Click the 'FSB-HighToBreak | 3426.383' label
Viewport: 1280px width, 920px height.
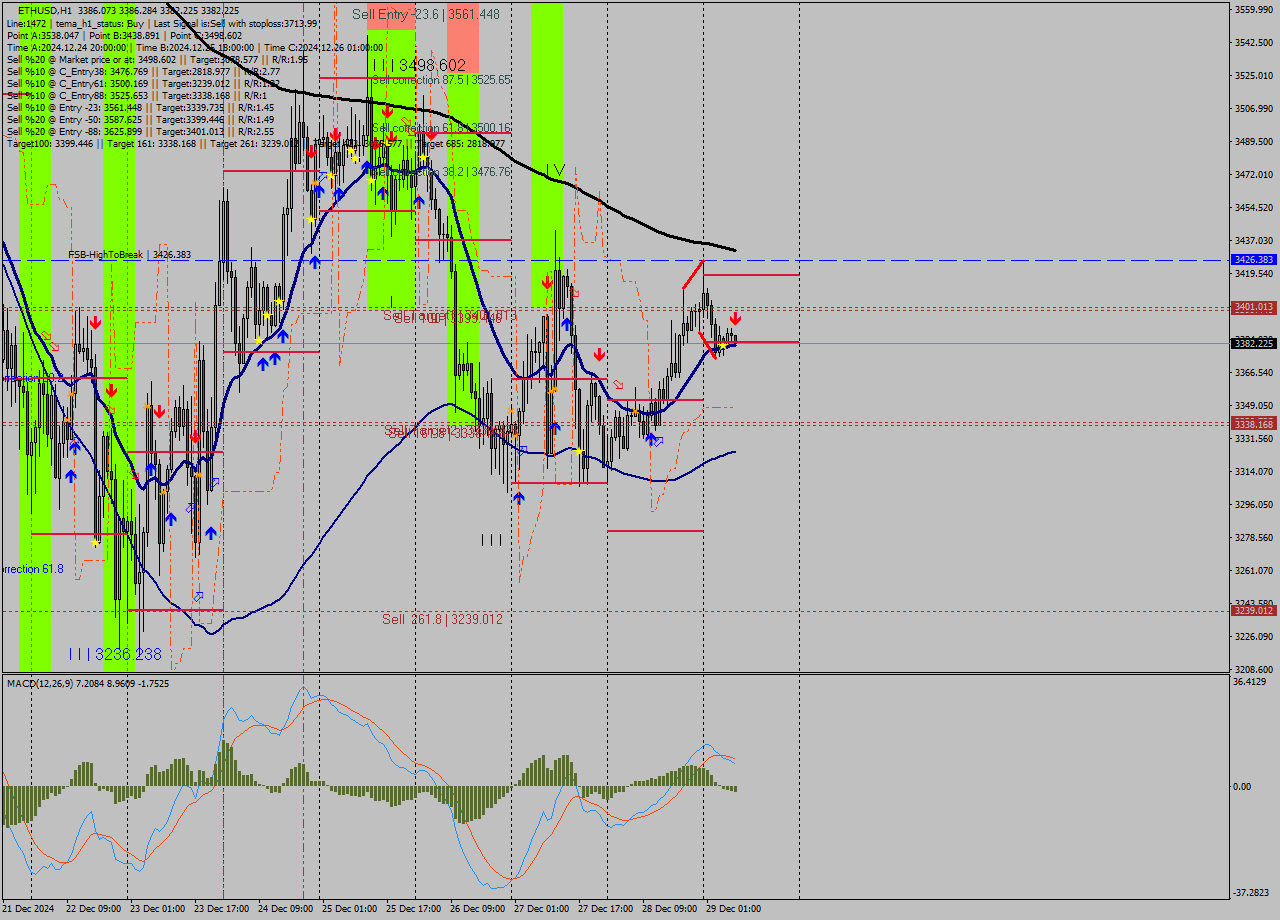(x=129, y=254)
